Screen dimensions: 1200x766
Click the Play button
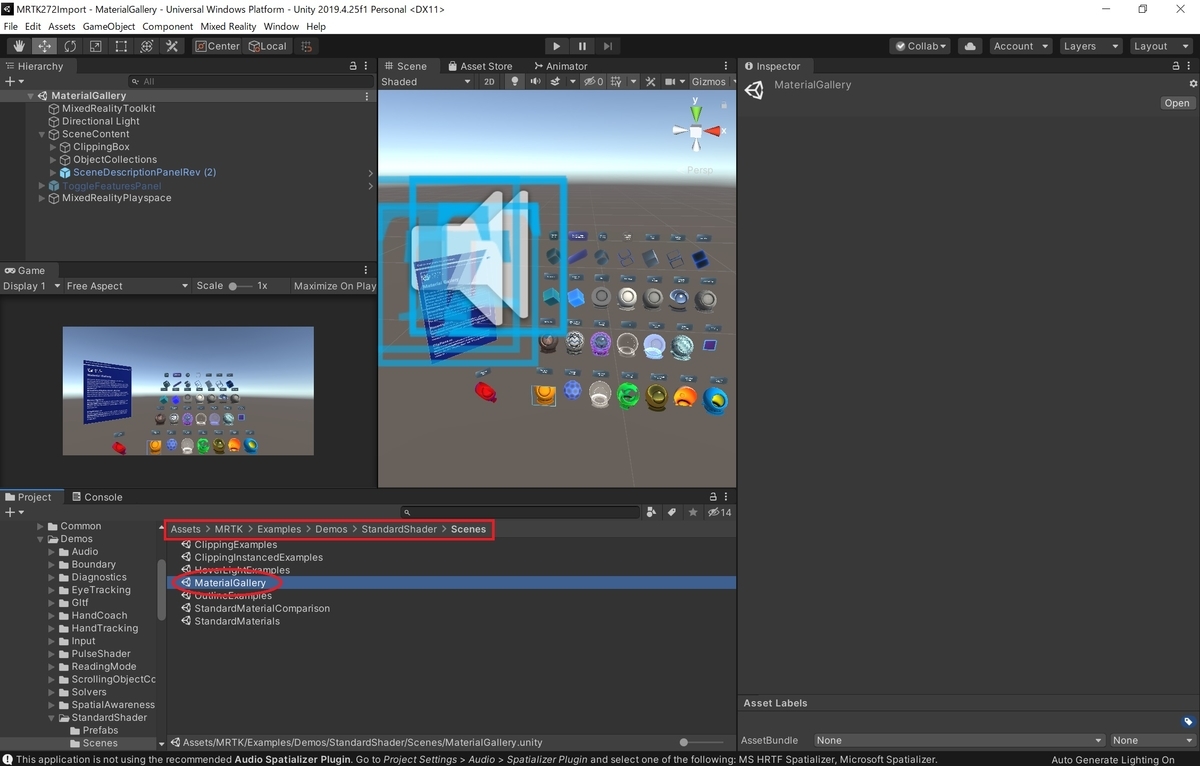click(x=557, y=46)
